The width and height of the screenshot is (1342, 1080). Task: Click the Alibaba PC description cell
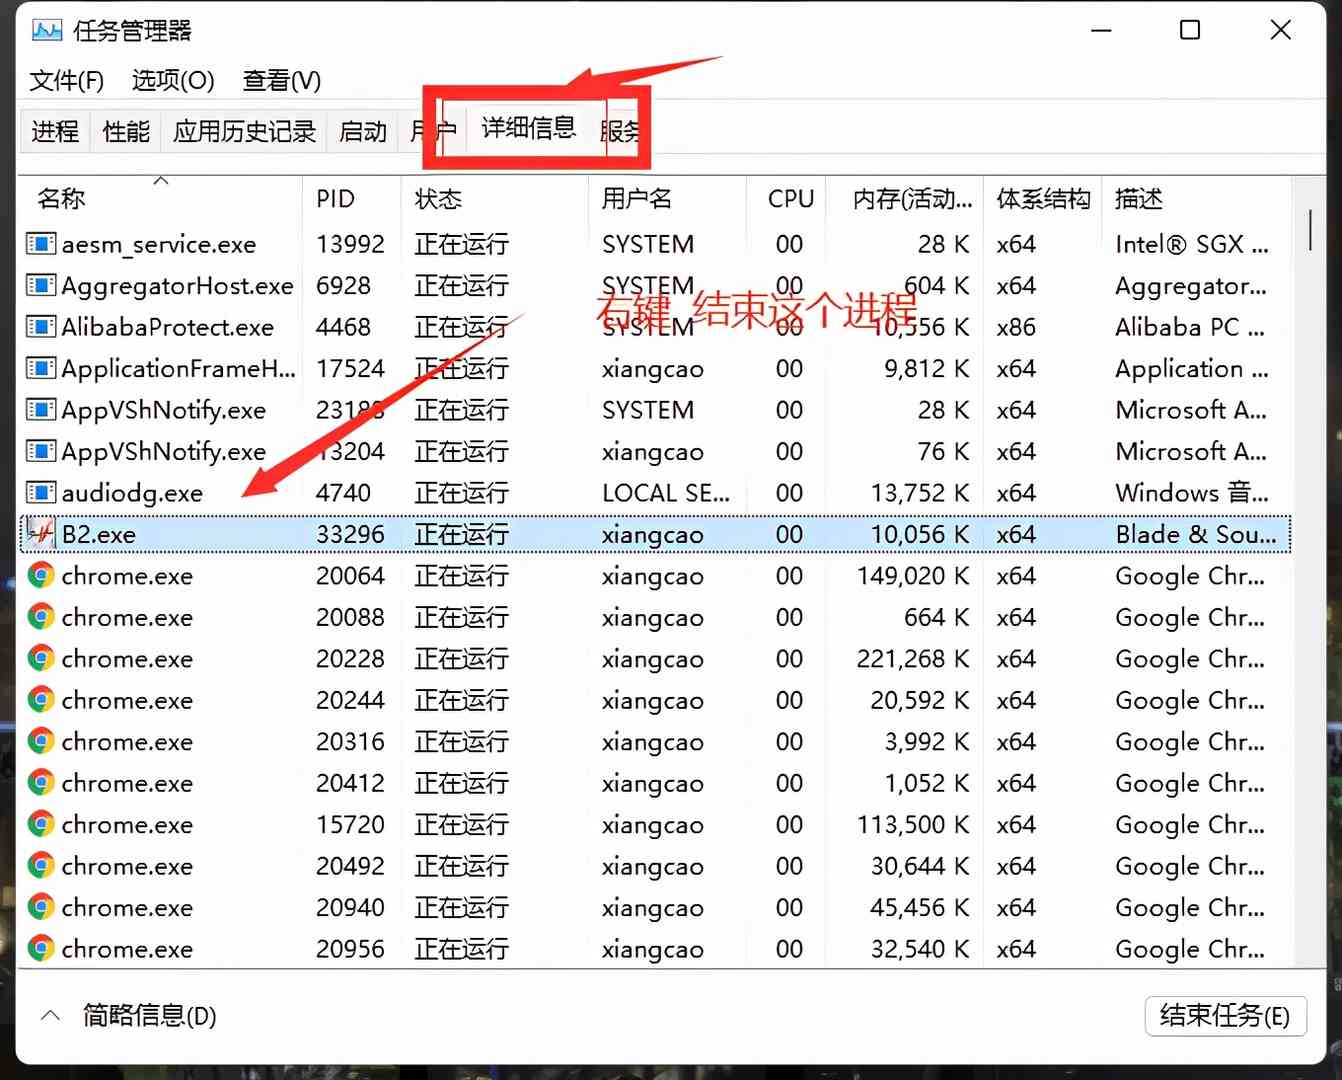1190,327
